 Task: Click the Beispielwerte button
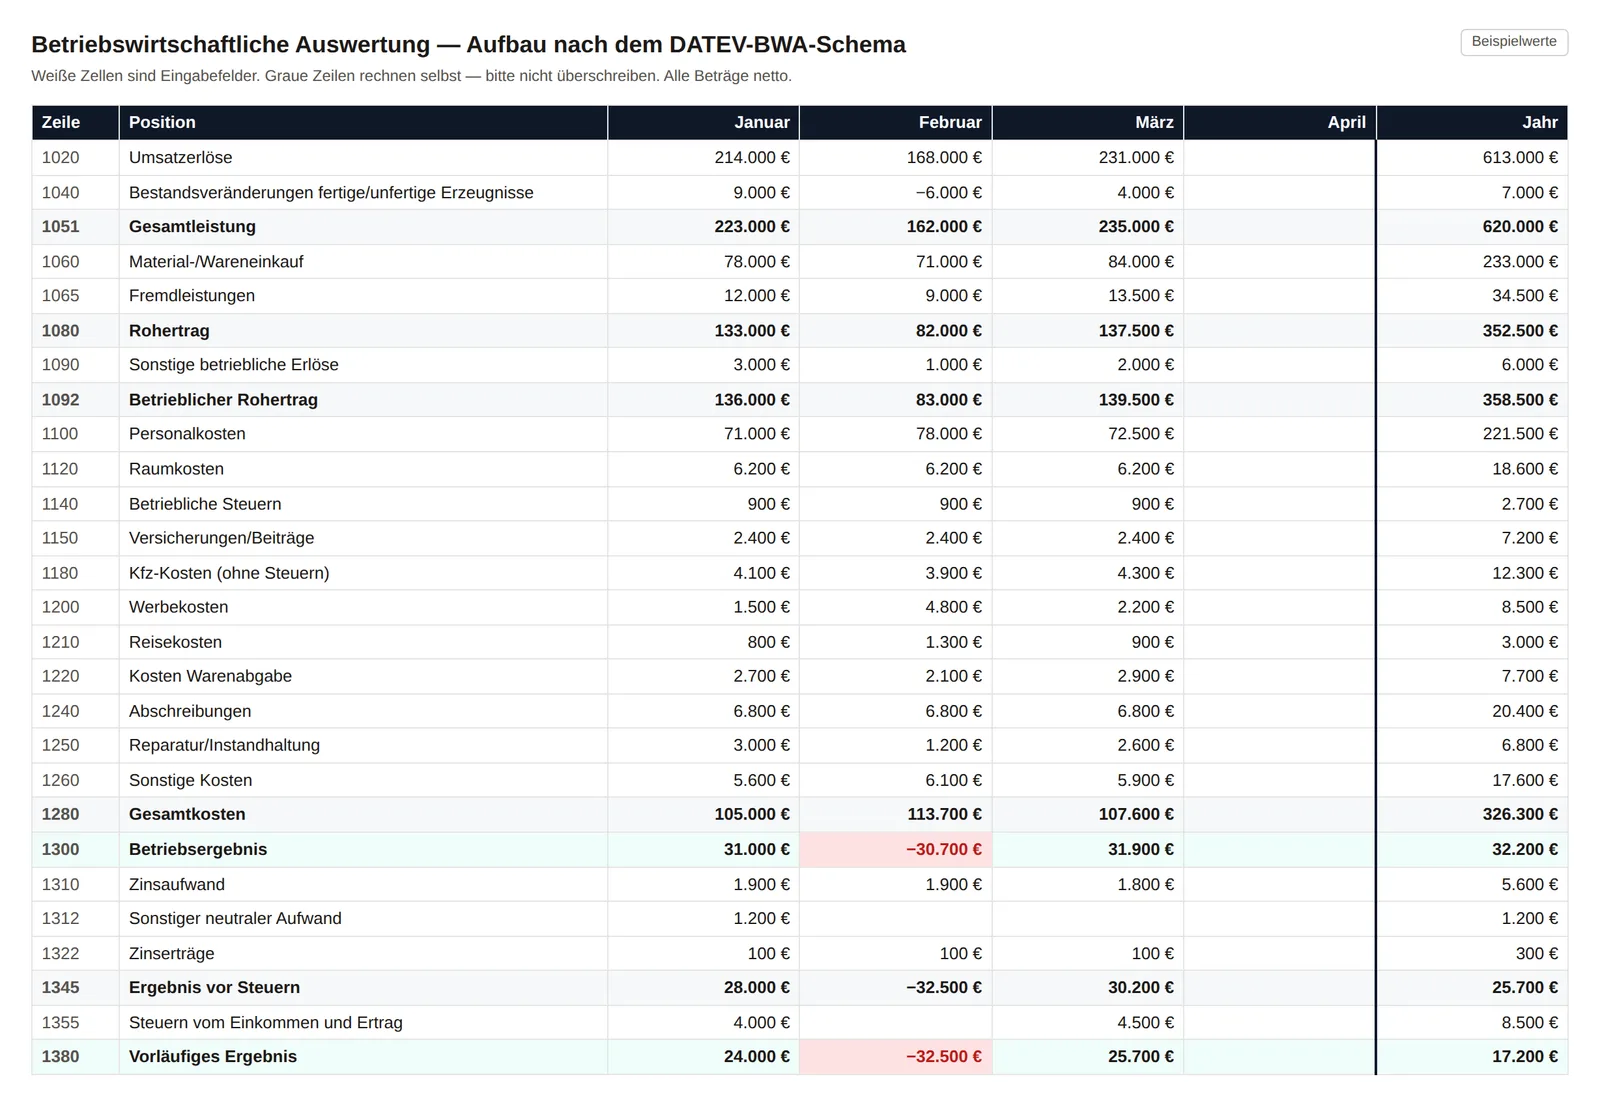pos(1514,42)
